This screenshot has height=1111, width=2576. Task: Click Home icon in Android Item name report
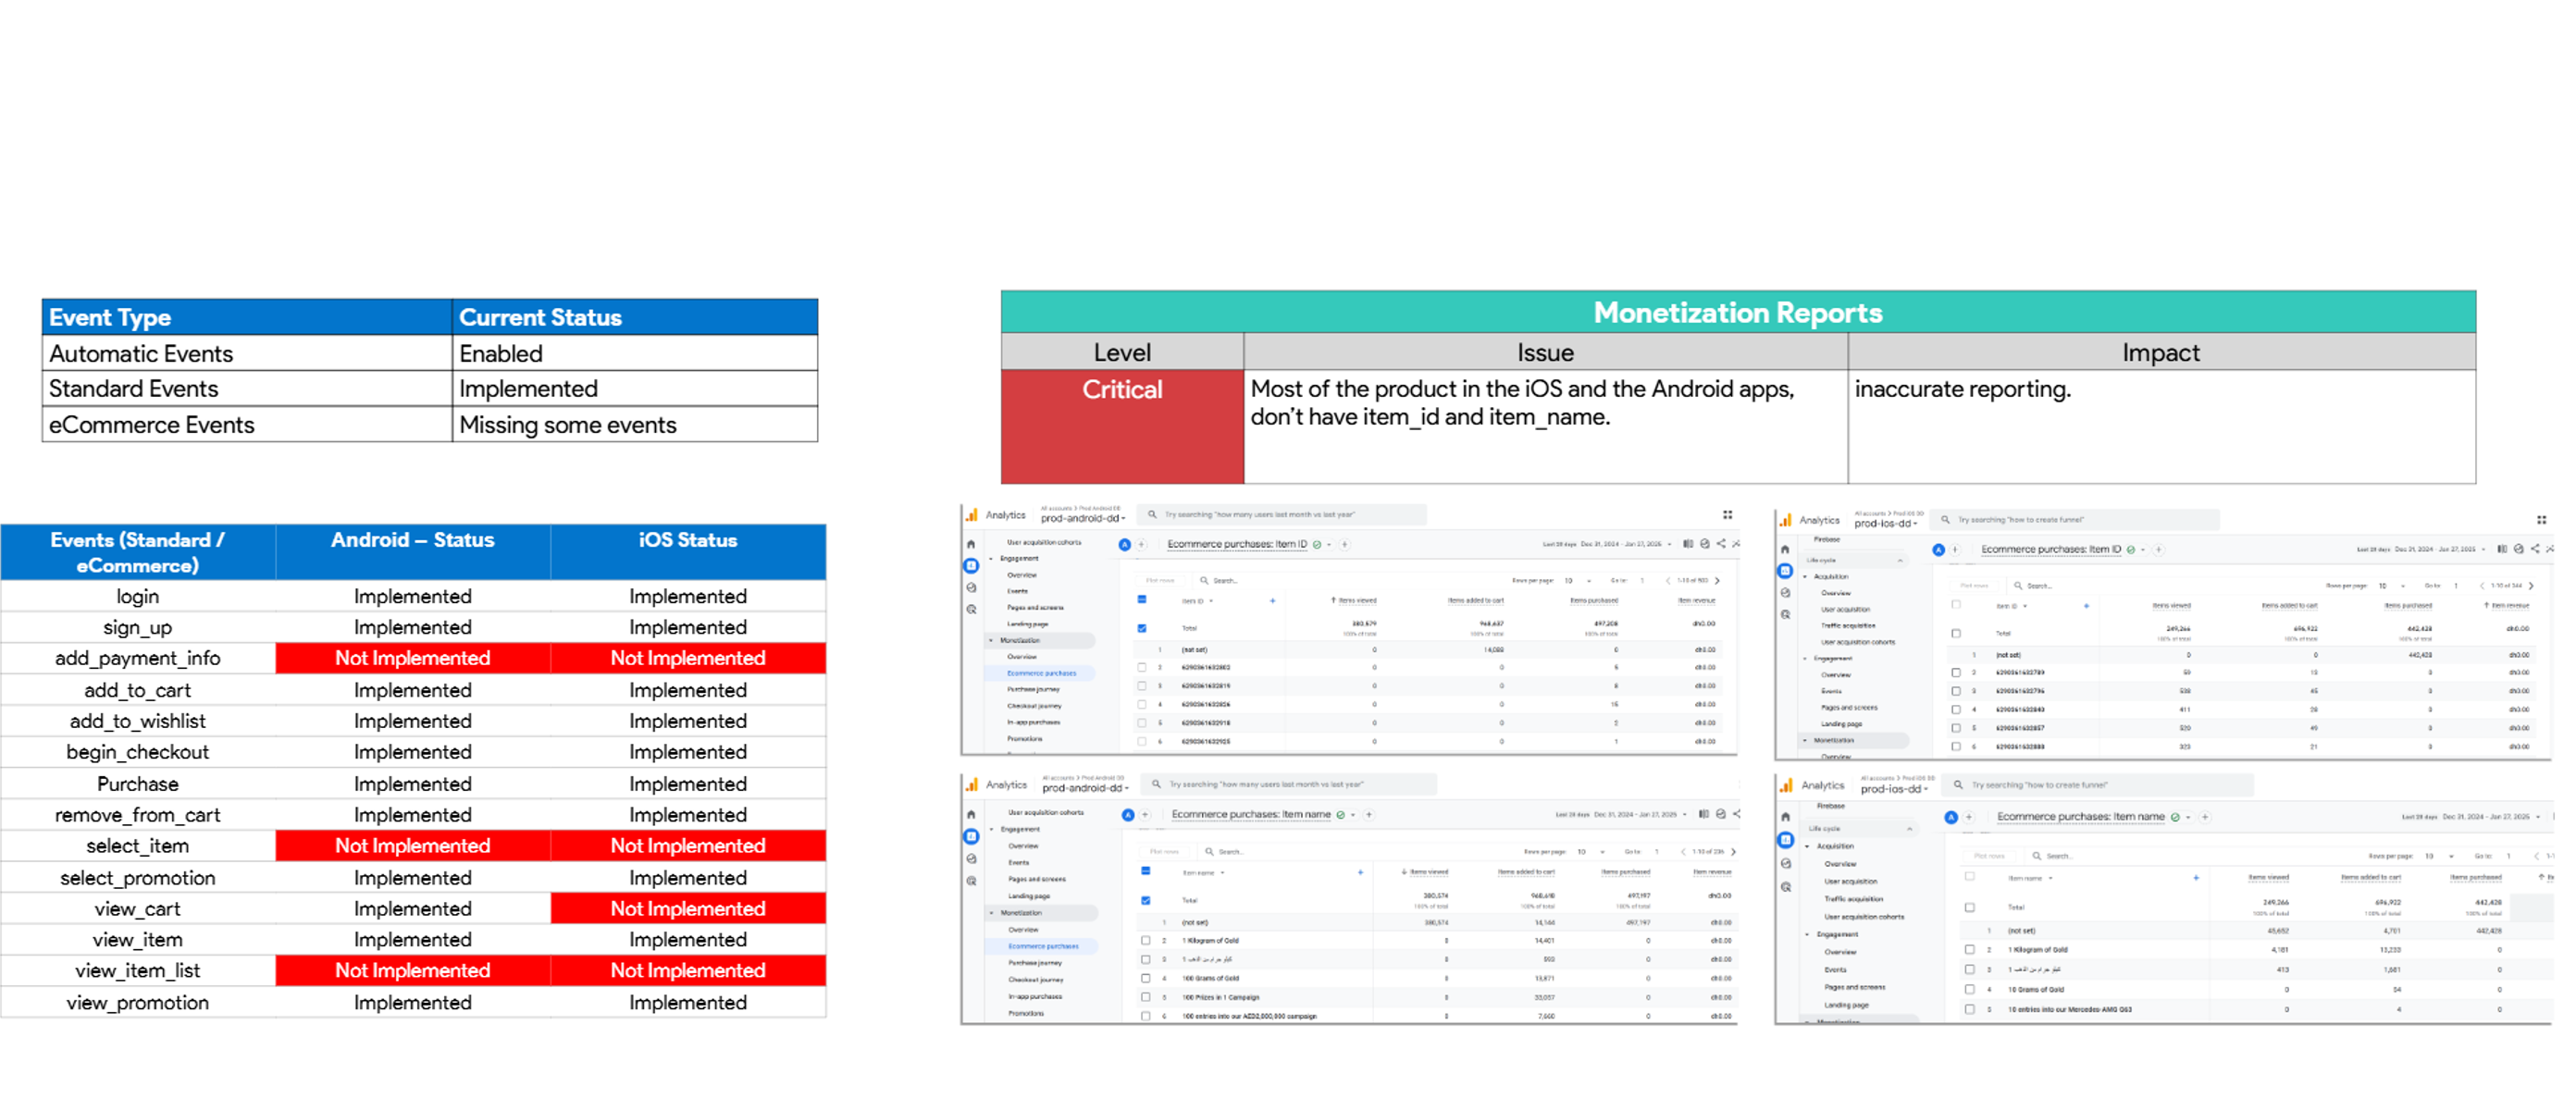970,815
